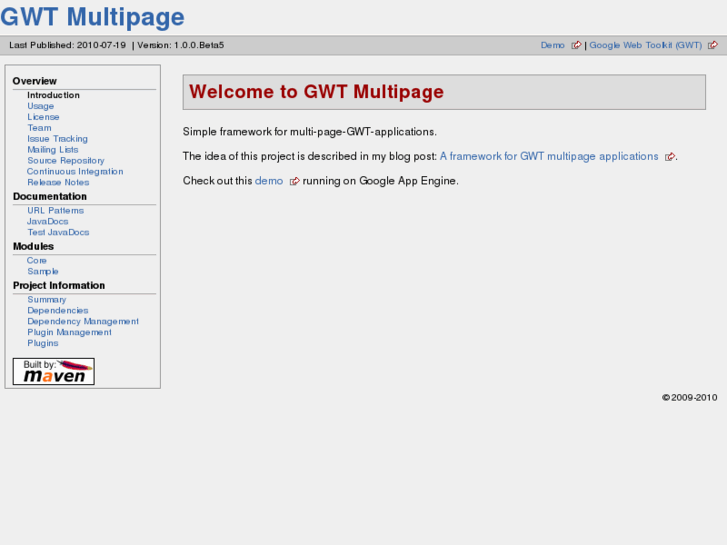Click the Simple framework description sentence
Image resolution: width=727 pixels, height=545 pixels.
click(310, 132)
